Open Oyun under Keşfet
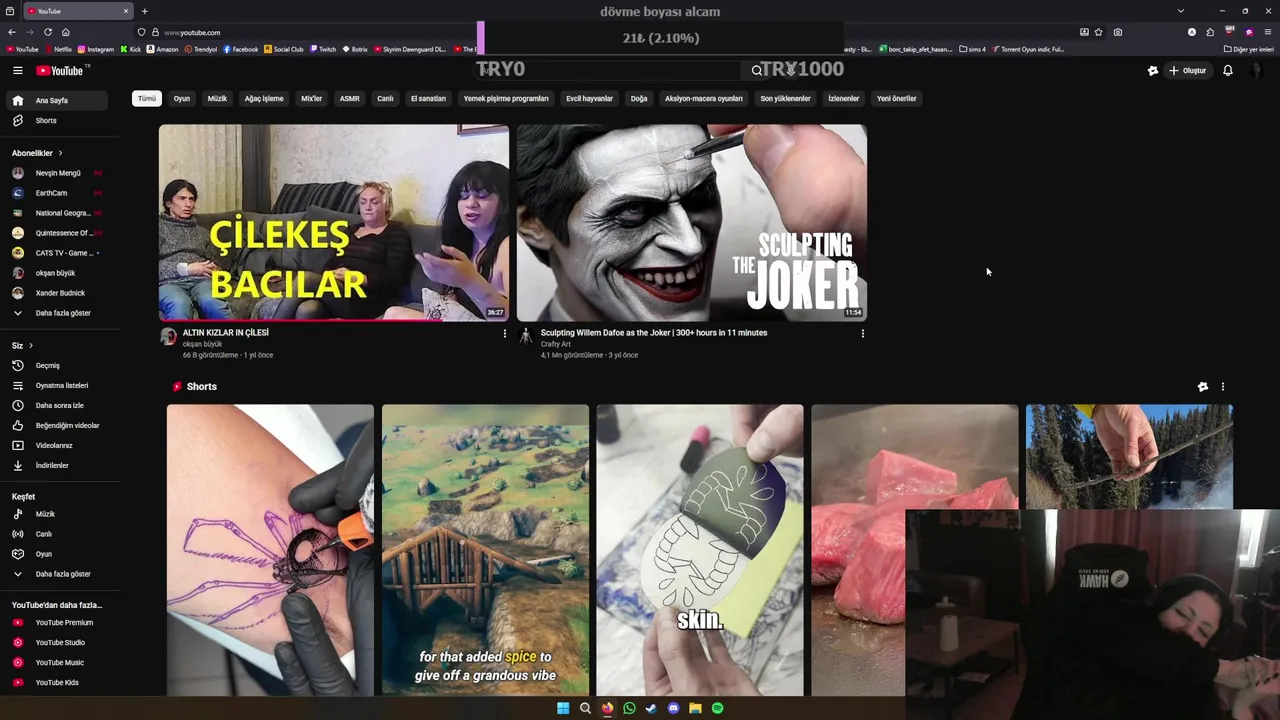The image size is (1280, 720). tap(56, 554)
